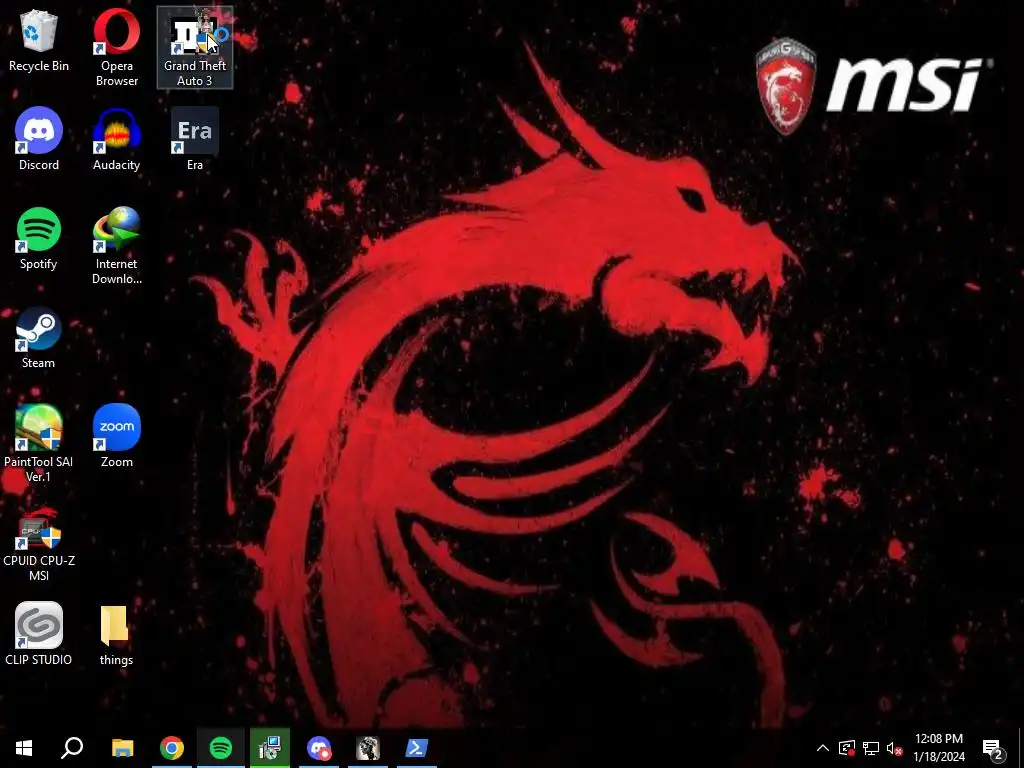Screen dimensions: 1024x768
Task: Switch to PowerShell in the taskbar
Action: pyautogui.click(x=417, y=748)
